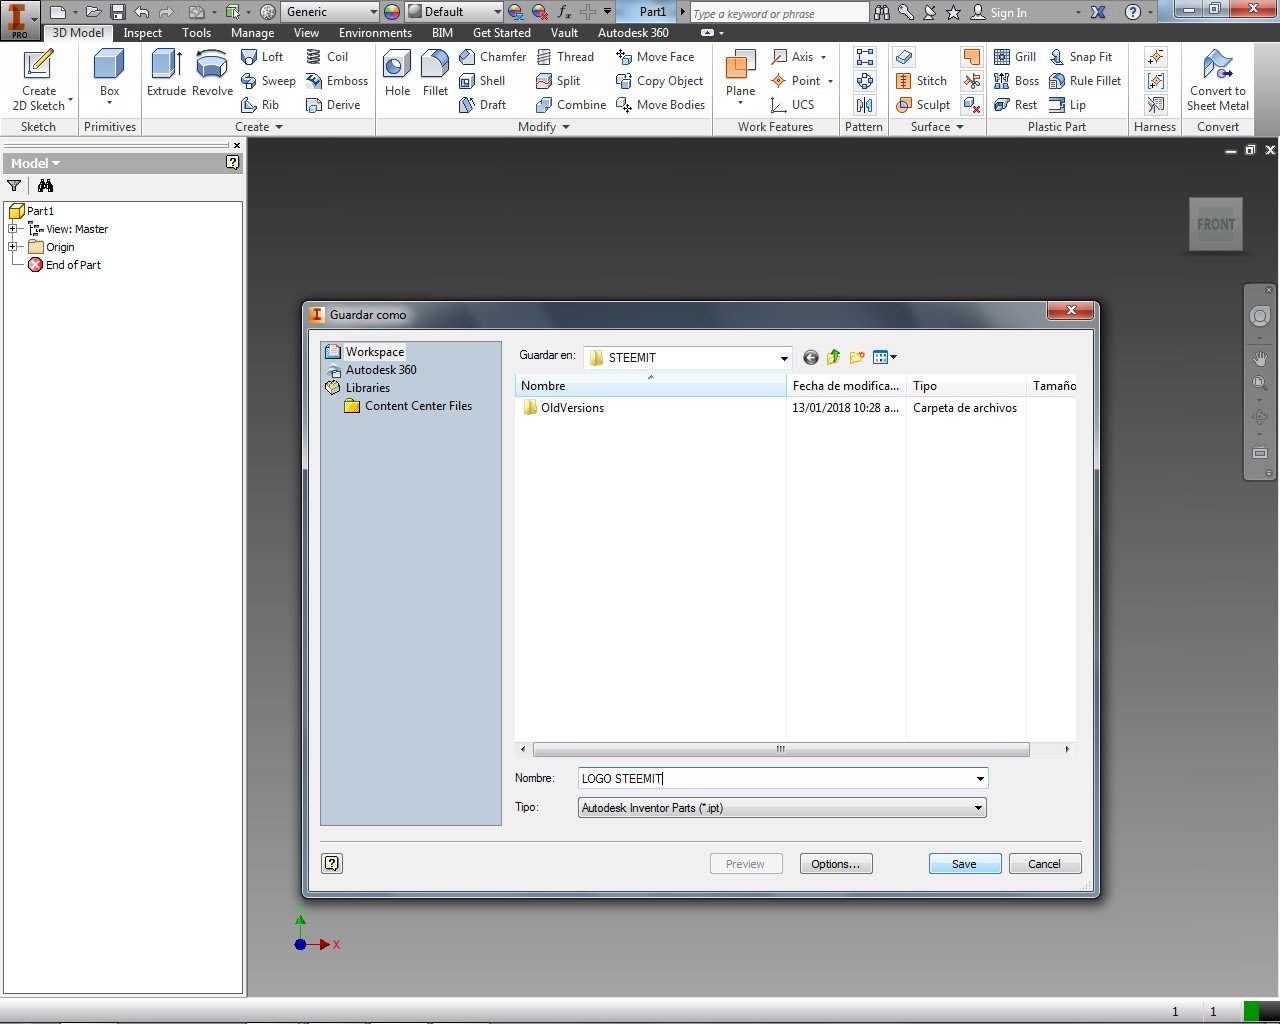Screen dimensions: 1280x1024
Task: Click the Derive tool
Action: [333, 105]
